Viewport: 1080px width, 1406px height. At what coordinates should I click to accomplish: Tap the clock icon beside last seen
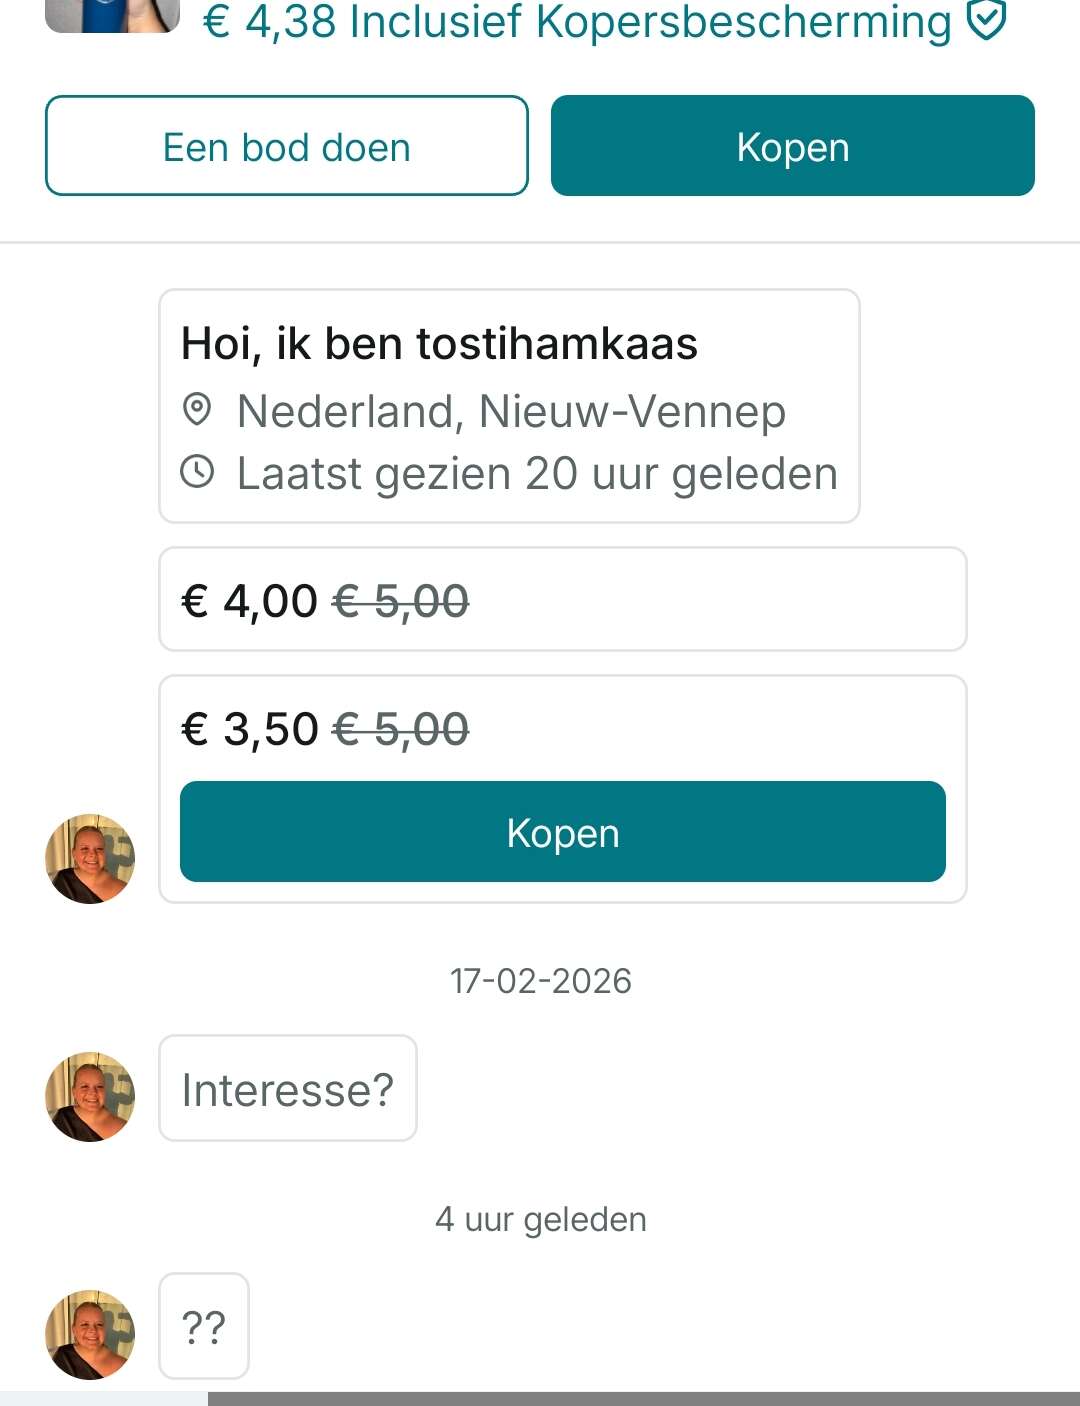point(197,472)
